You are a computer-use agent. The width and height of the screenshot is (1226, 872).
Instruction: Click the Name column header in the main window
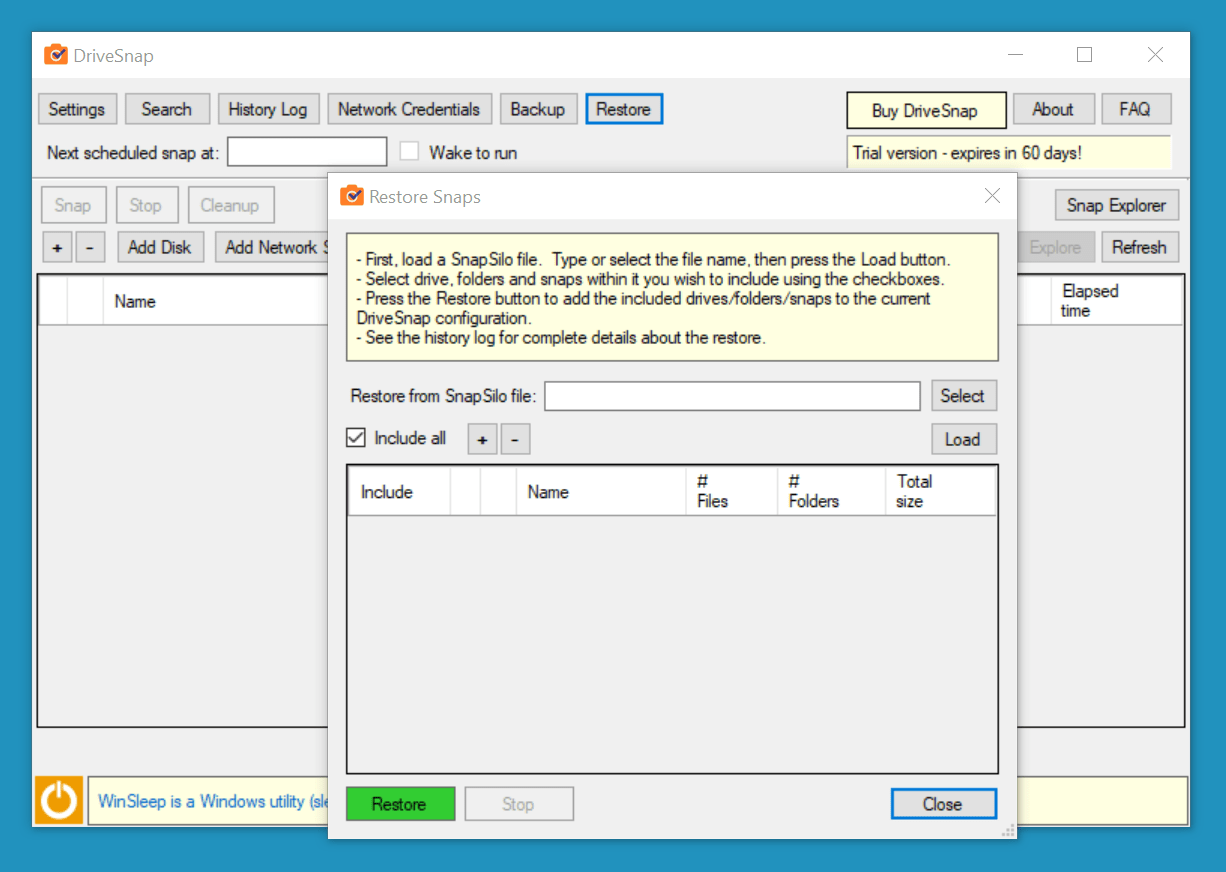coord(215,300)
